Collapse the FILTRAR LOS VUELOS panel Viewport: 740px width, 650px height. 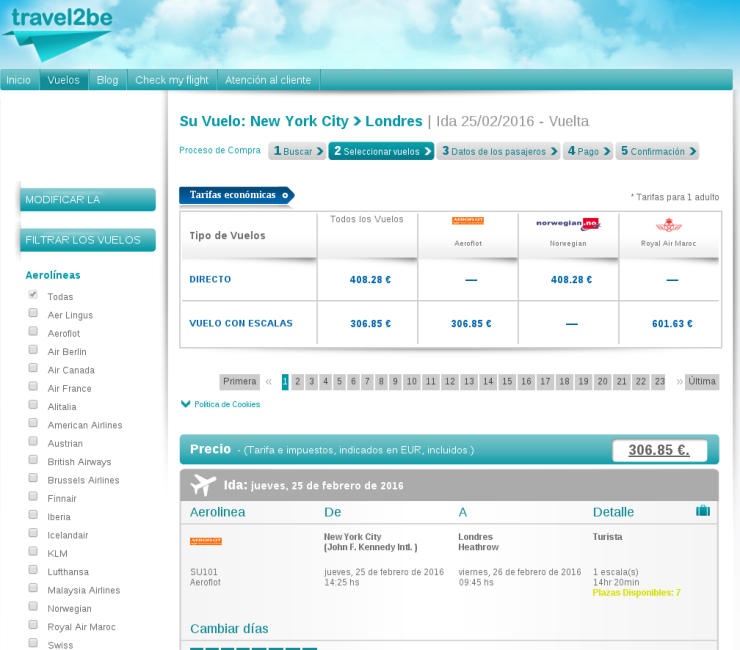(88, 239)
